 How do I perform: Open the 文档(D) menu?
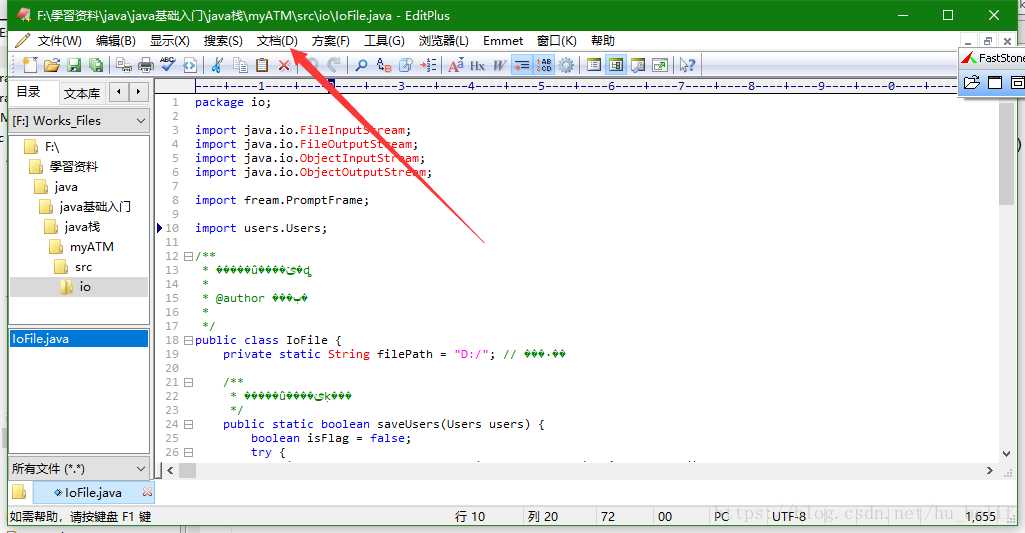[x=277, y=41]
